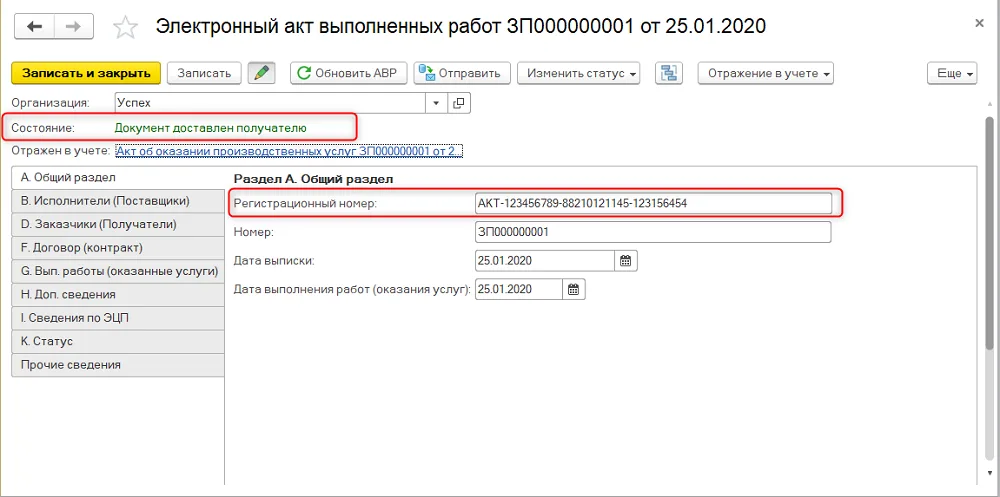Open document structure icon next to Изменить статус
This screenshot has height=497, width=1000.
[669, 73]
